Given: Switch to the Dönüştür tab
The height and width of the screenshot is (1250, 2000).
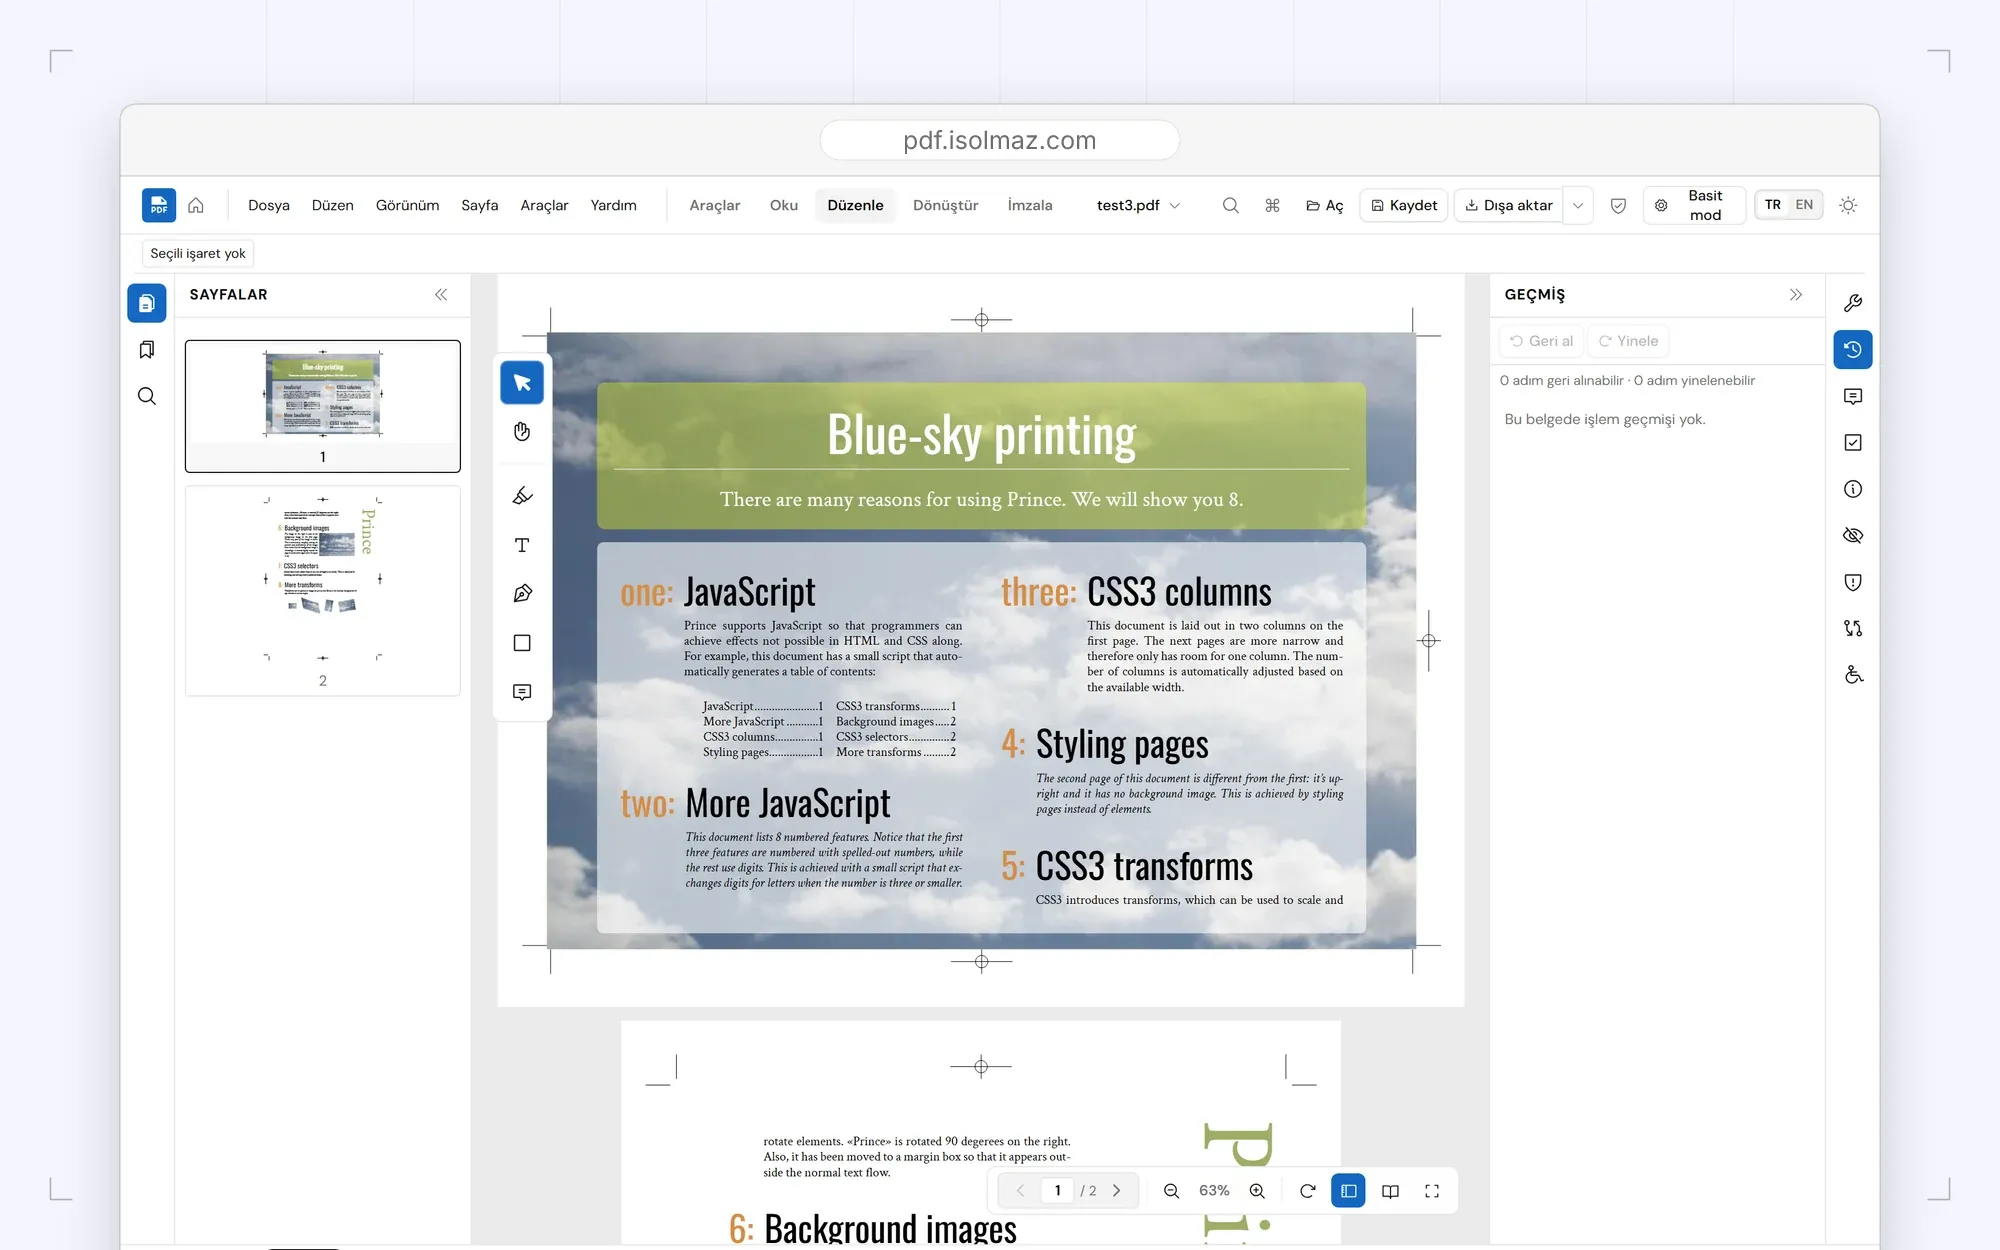Looking at the screenshot, I should pyautogui.click(x=945, y=205).
